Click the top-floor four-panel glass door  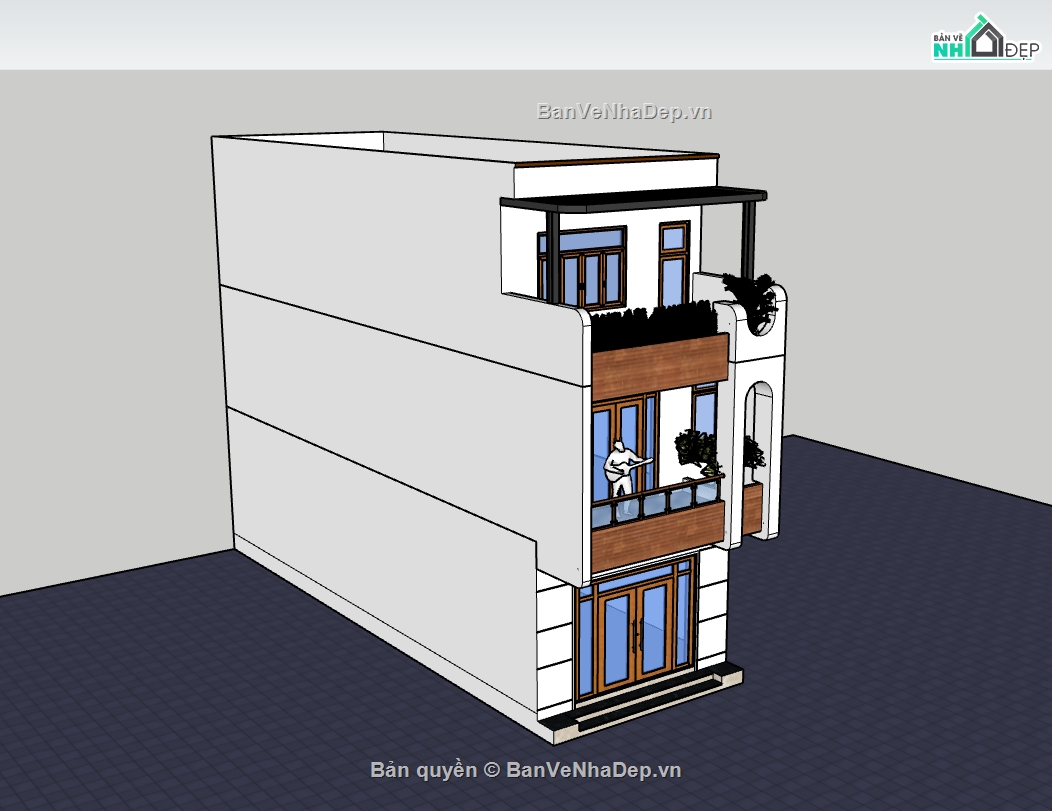click(x=586, y=275)
